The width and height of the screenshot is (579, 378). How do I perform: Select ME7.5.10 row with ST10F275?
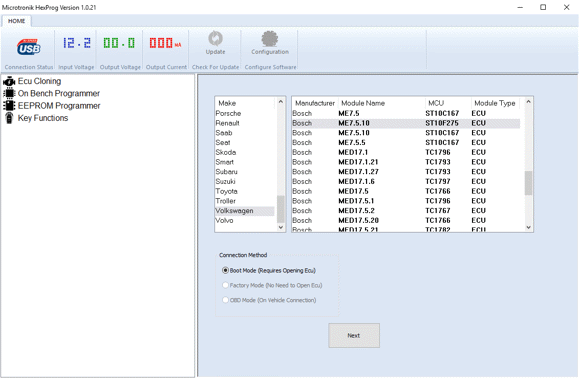(x=406, y=123)
